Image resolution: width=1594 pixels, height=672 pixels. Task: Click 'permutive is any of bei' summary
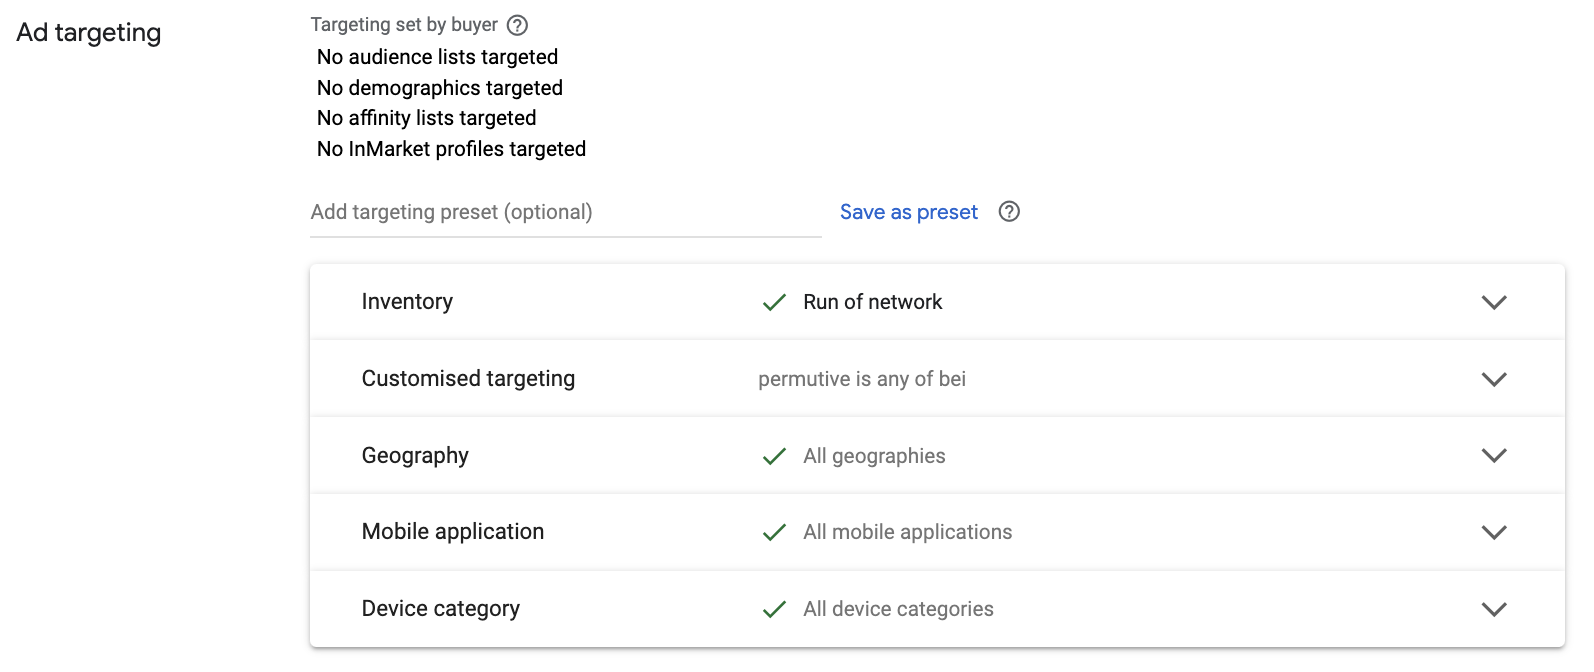[x=862, y=379]
